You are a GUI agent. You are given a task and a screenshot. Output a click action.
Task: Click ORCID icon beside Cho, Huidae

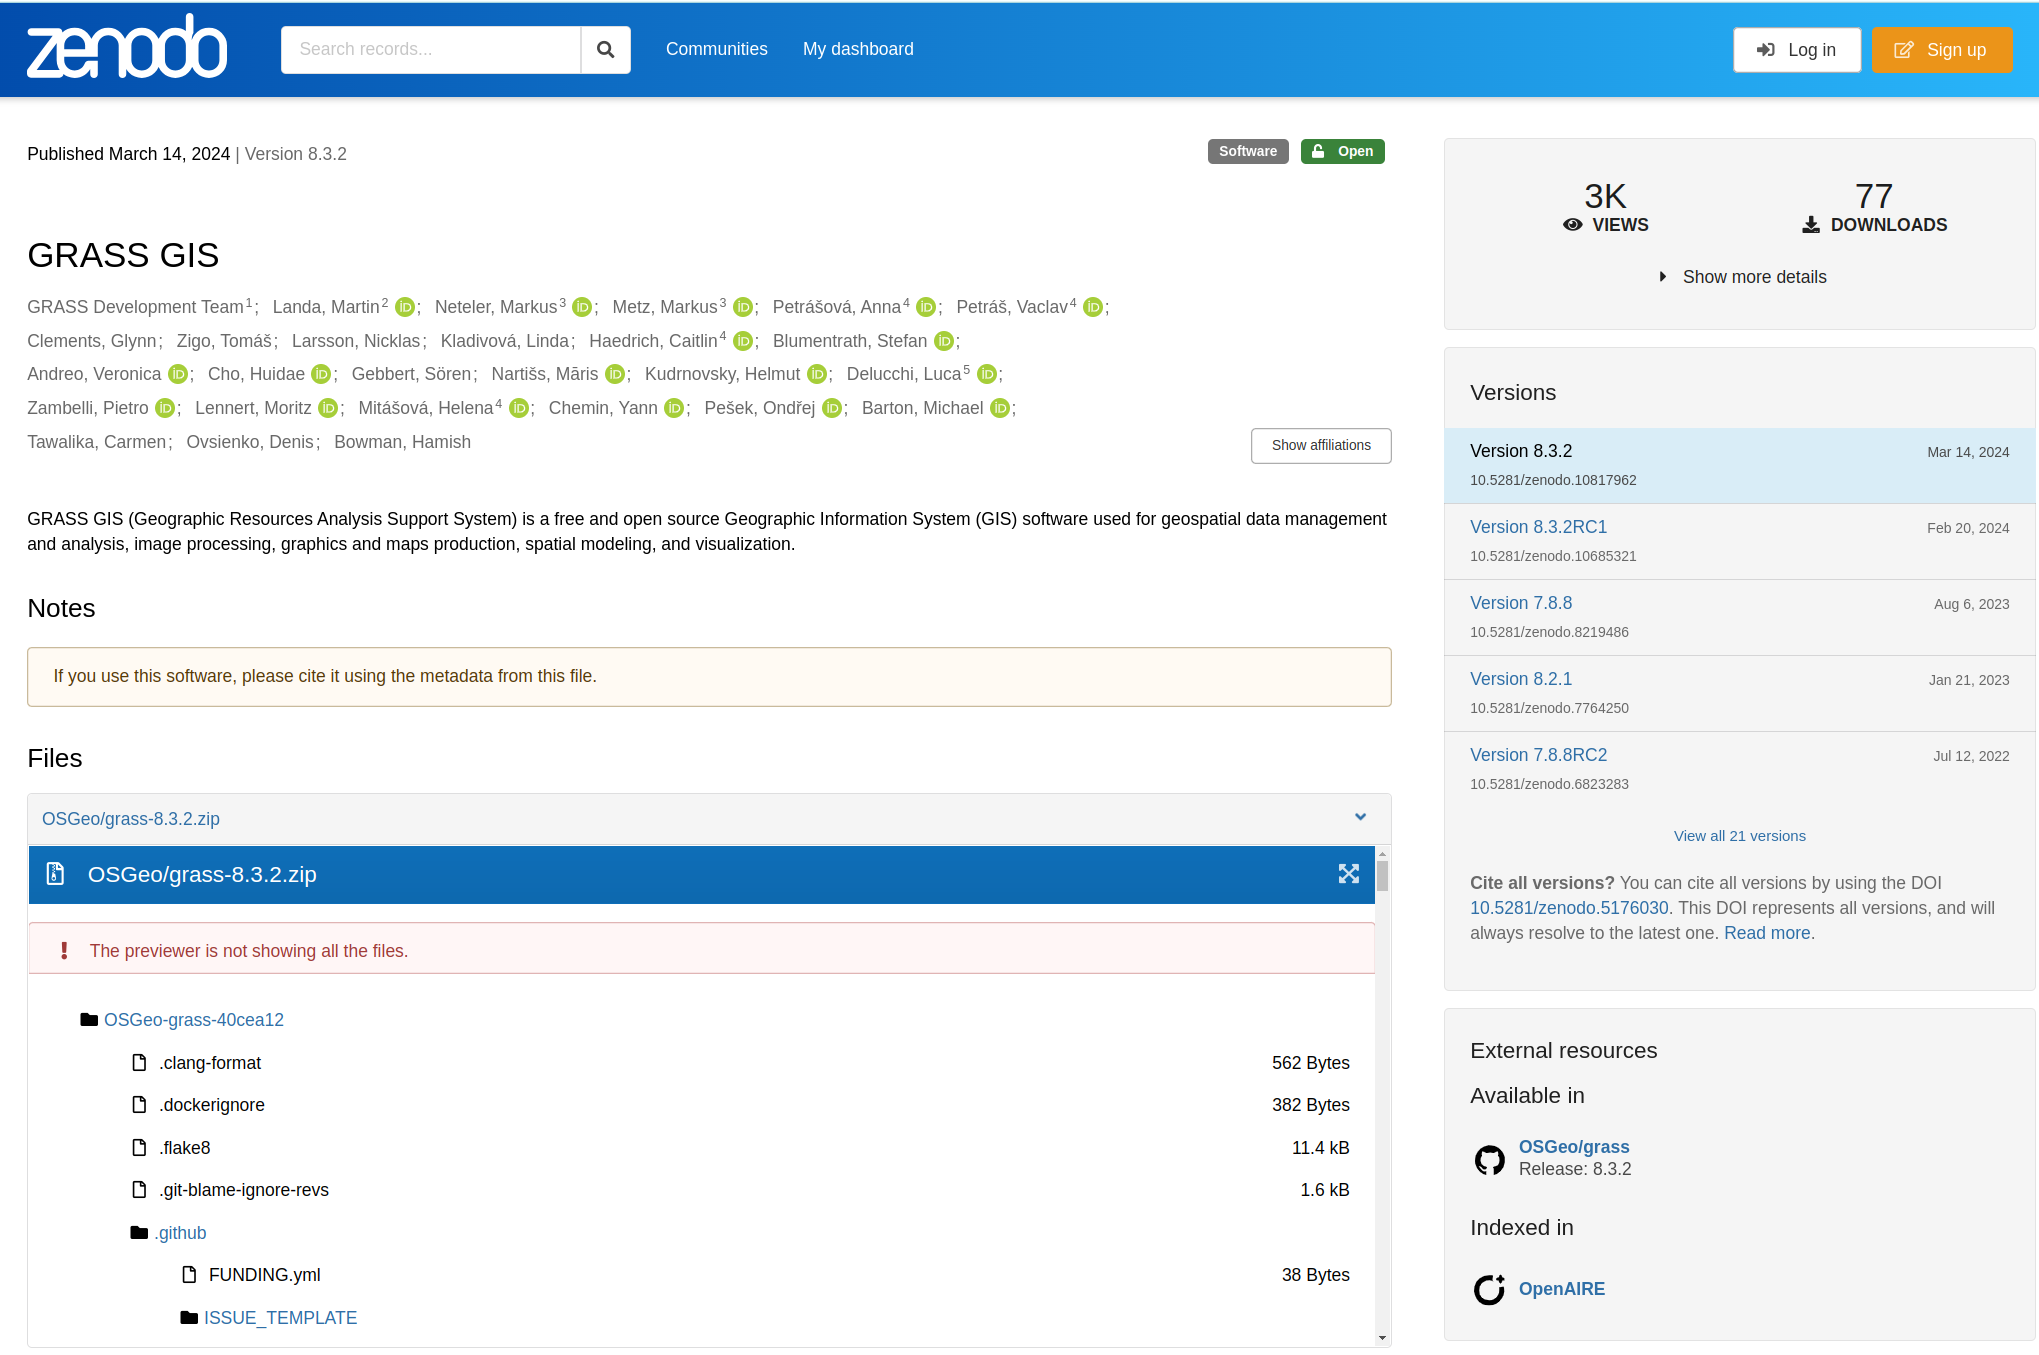pyautogui.click(x=321, y=374)
